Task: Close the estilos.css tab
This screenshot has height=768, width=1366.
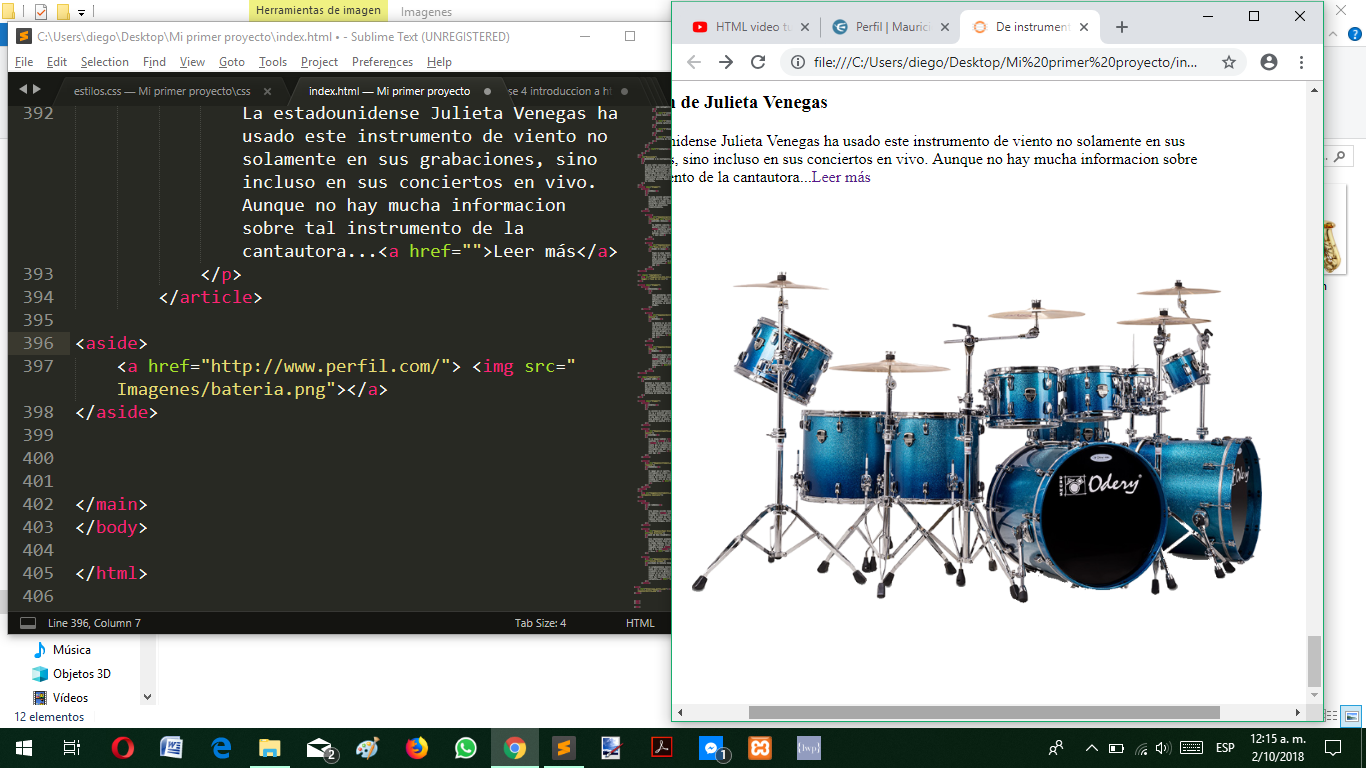Action: tap(267, 91)
